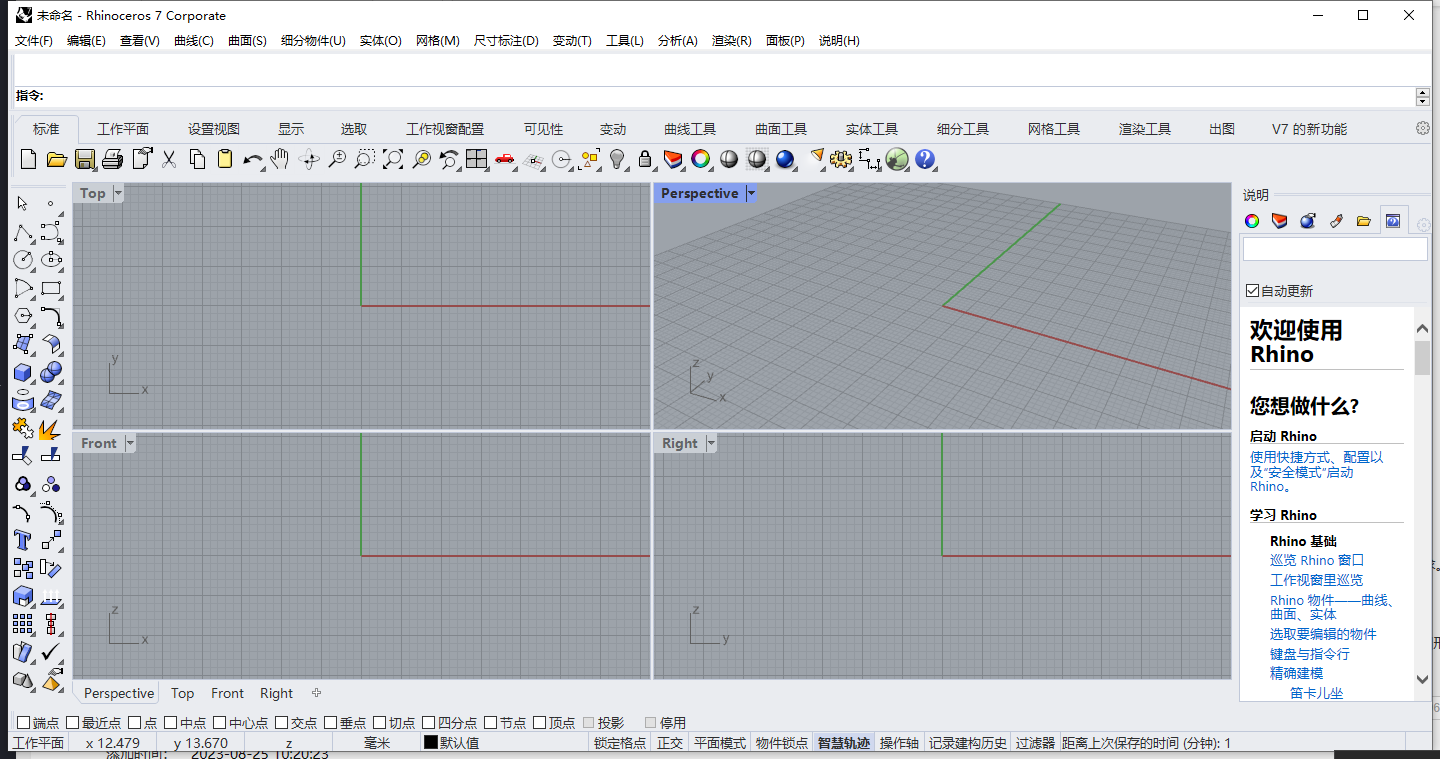Open a file using the folder icon

click(56, 159)
